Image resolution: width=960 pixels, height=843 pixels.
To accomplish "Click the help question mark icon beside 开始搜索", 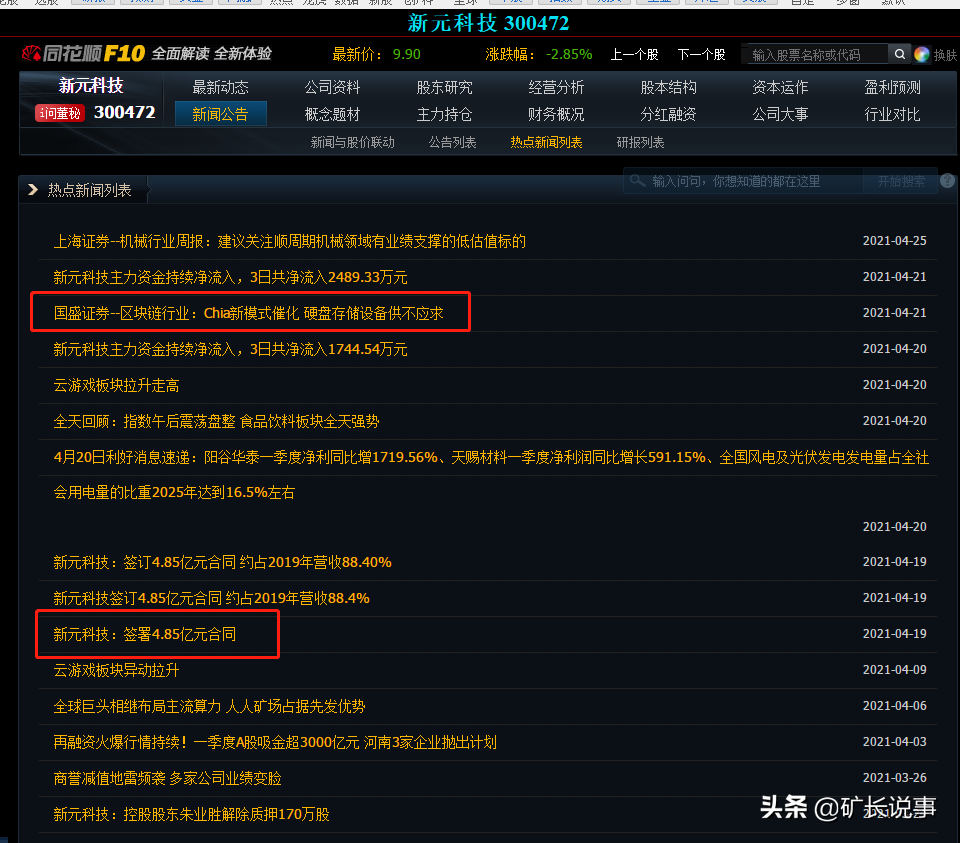I will pos(947,181).
